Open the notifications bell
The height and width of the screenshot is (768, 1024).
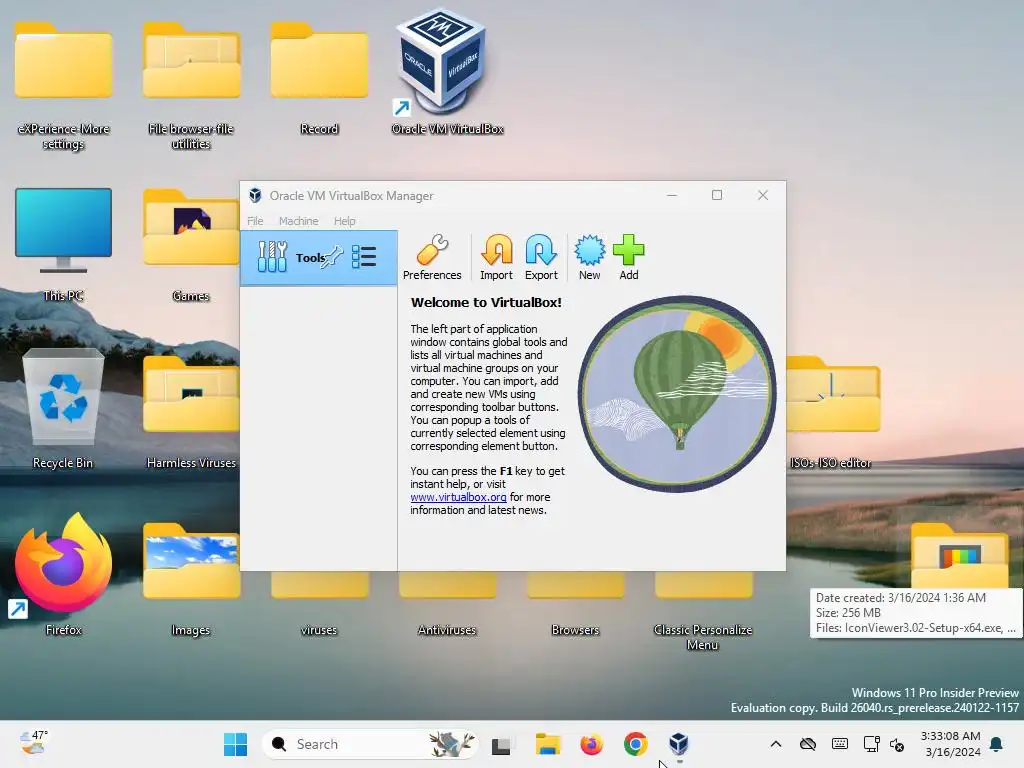click(x=997, y=744)
